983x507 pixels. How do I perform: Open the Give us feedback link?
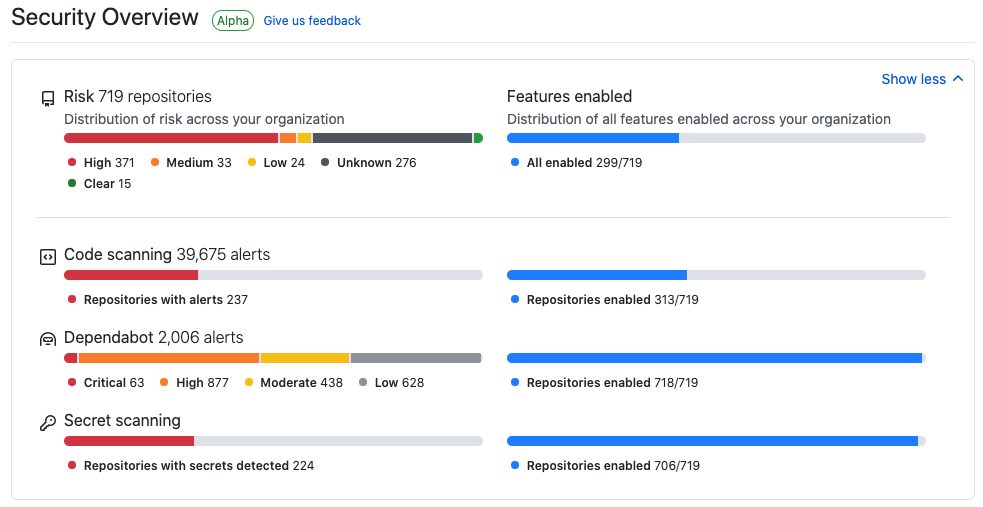[x=312, y=21]
